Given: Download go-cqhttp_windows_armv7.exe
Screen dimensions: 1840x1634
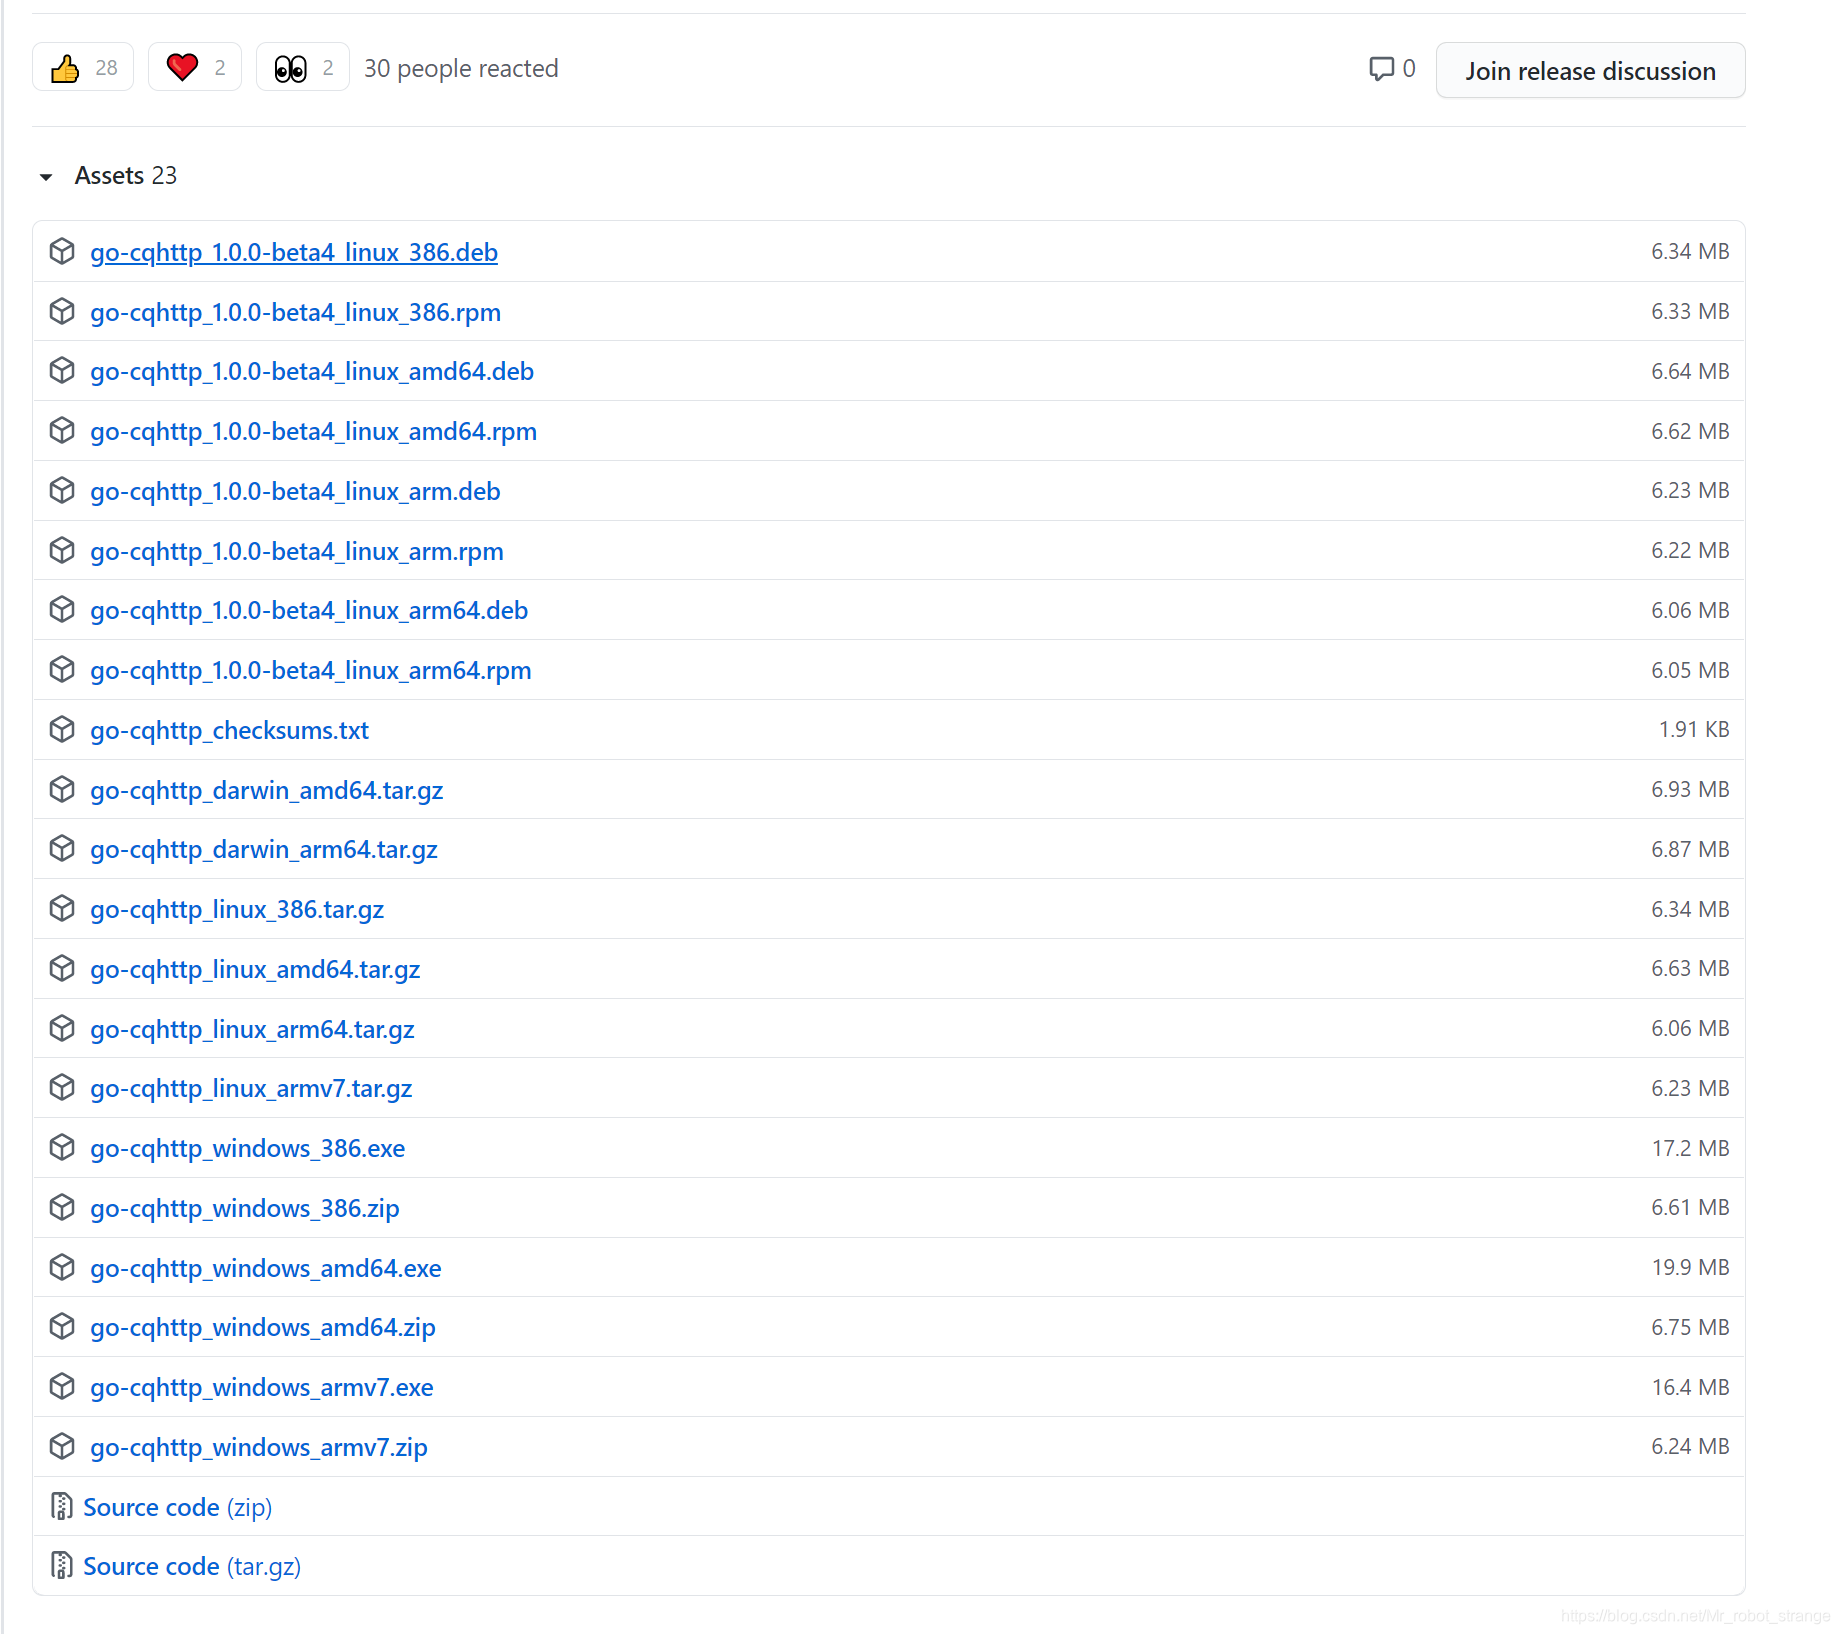Looking at the screenshot, I should pyautogui.click(x=261, y=1387).
